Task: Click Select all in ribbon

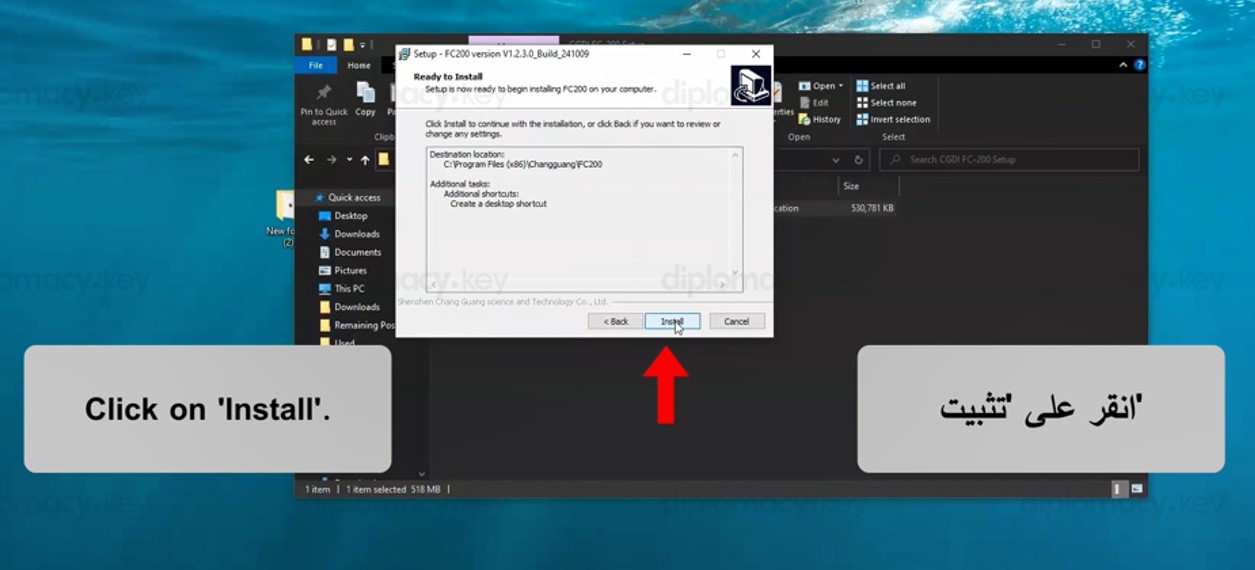Action: point(880,86)
